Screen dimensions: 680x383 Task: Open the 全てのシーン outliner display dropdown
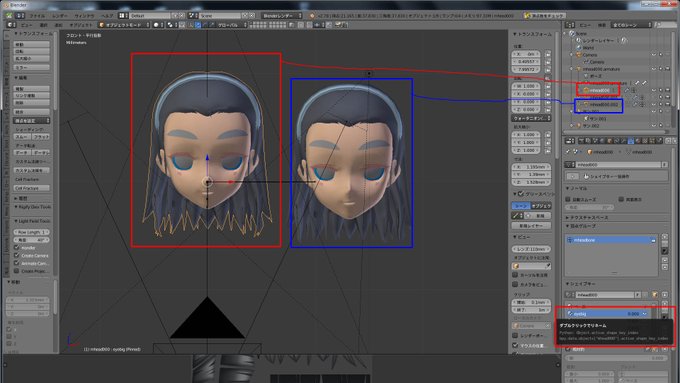(x=631, y=25)
